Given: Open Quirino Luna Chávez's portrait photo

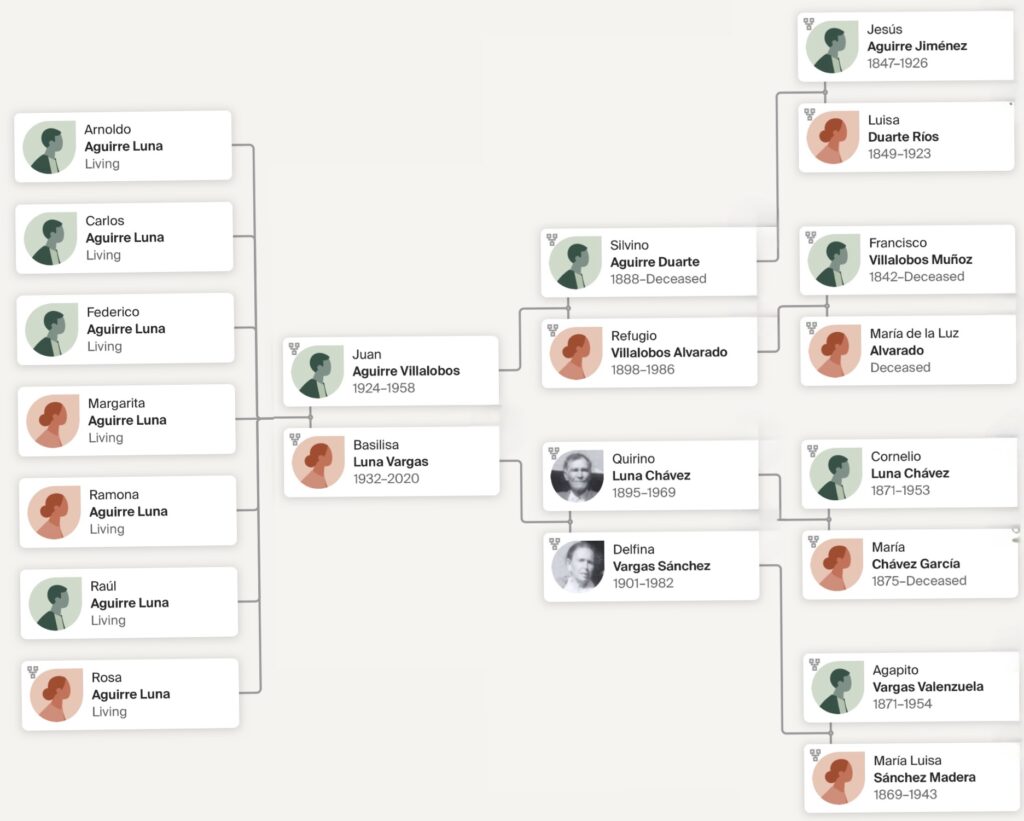Looking at the screenshot, I should (x=577, y=476).
